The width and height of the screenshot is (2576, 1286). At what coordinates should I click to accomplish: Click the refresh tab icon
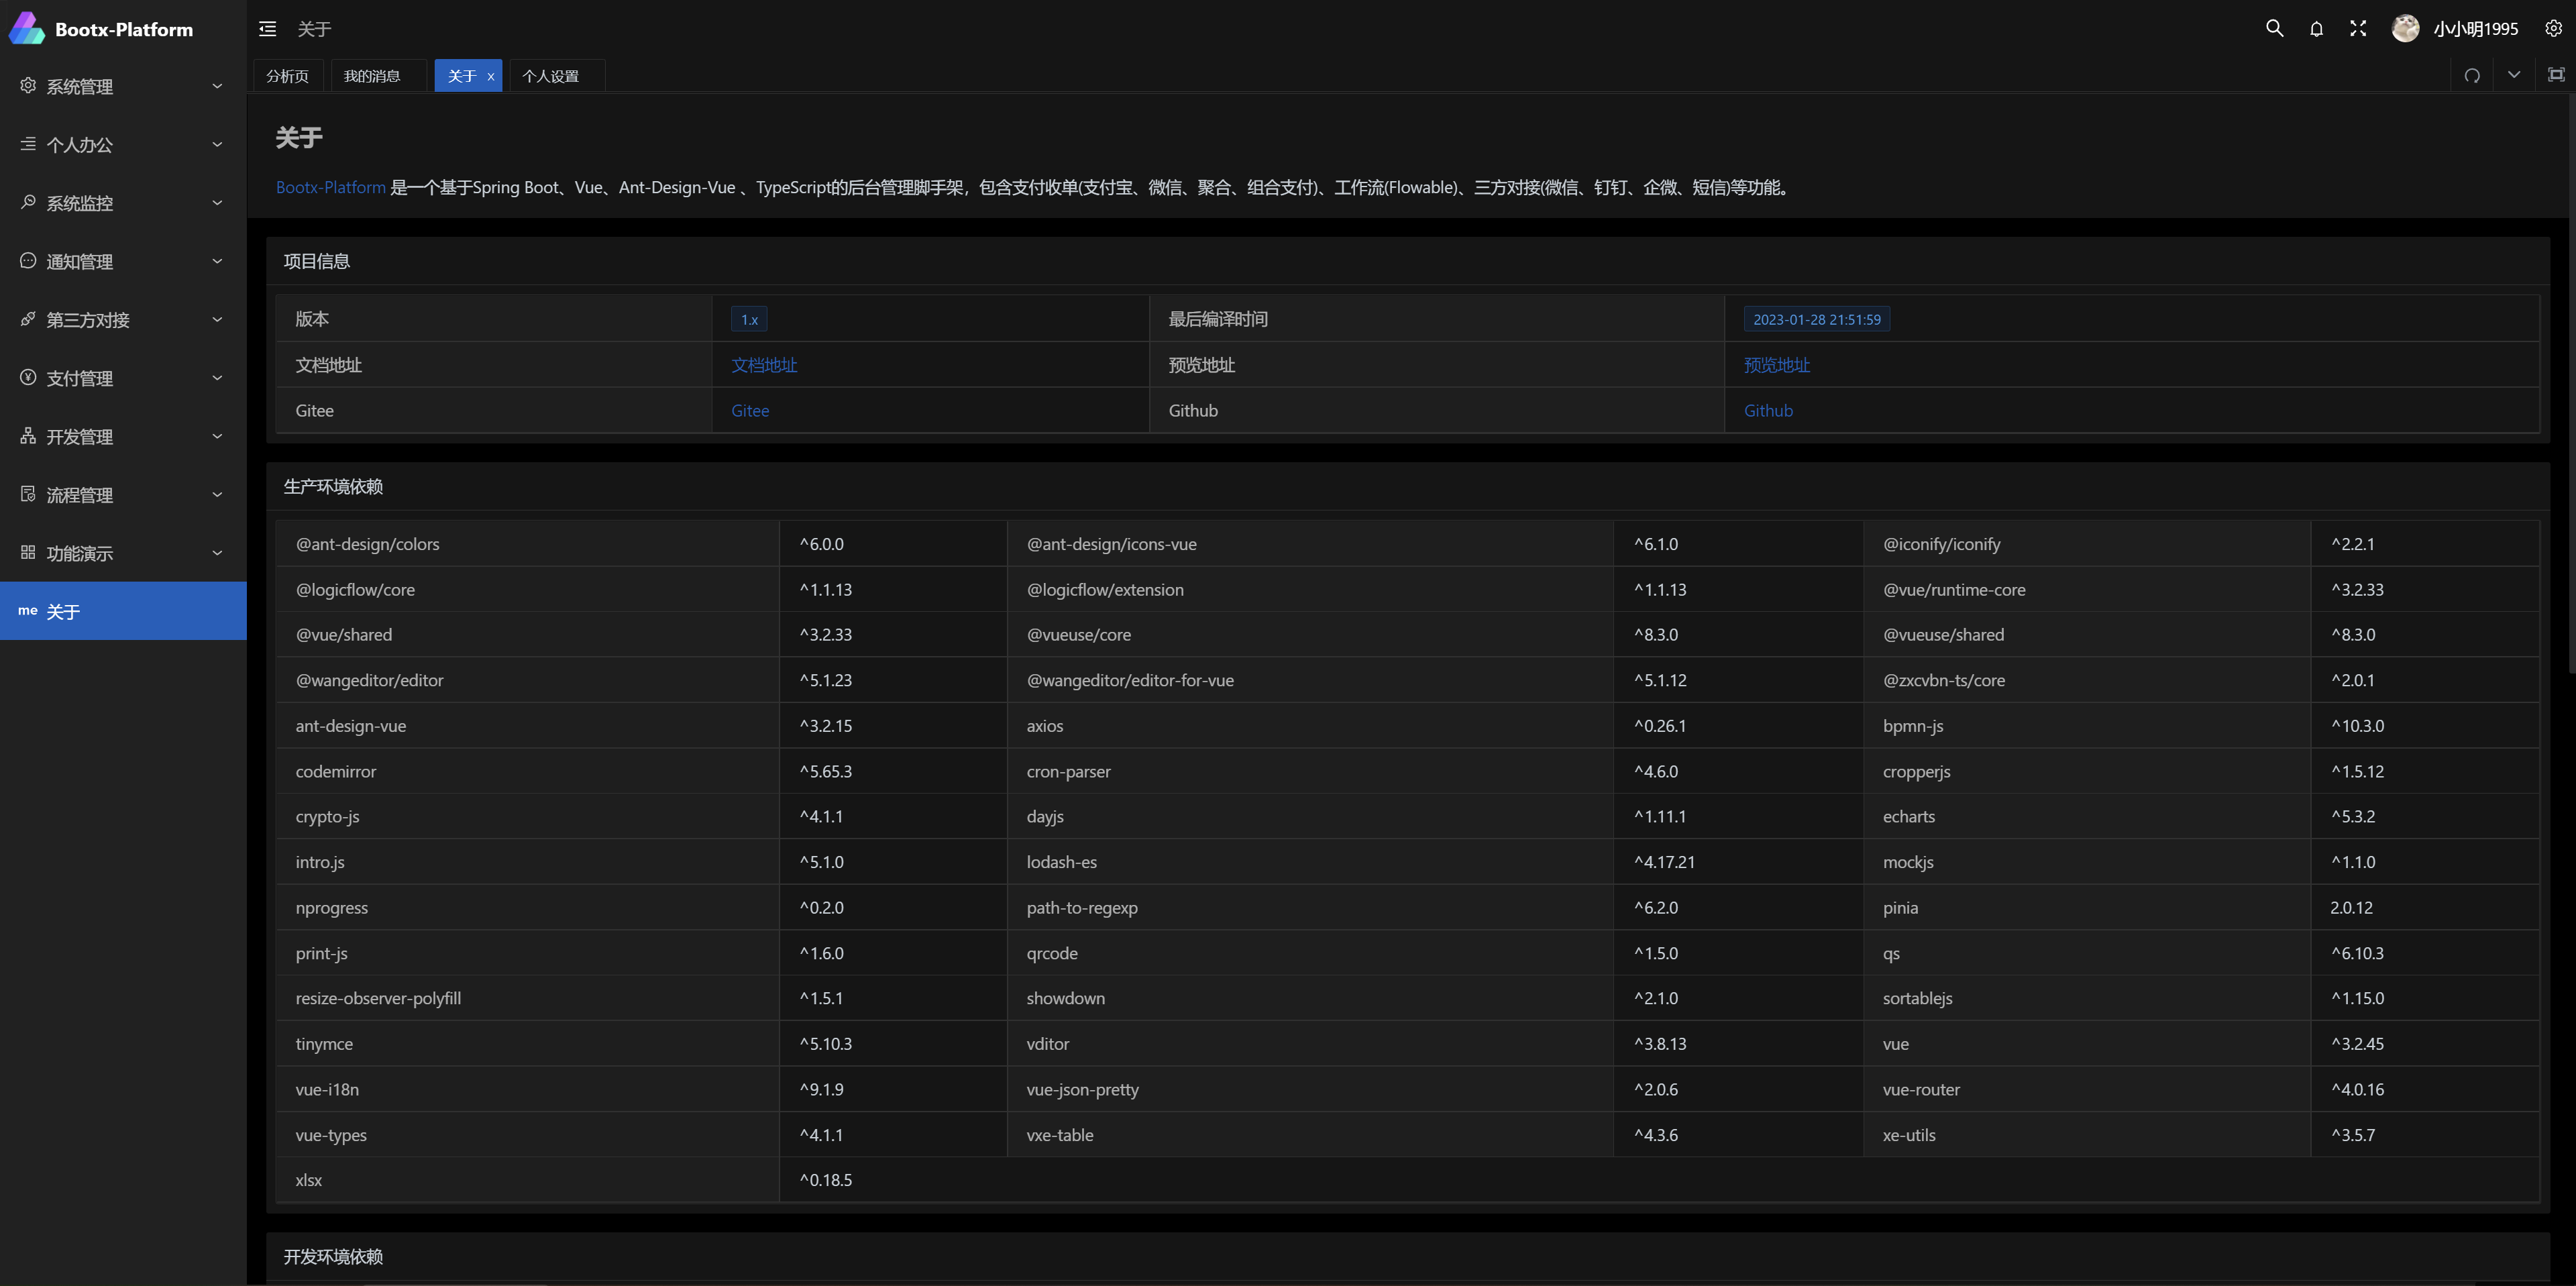pos(2472,76)
